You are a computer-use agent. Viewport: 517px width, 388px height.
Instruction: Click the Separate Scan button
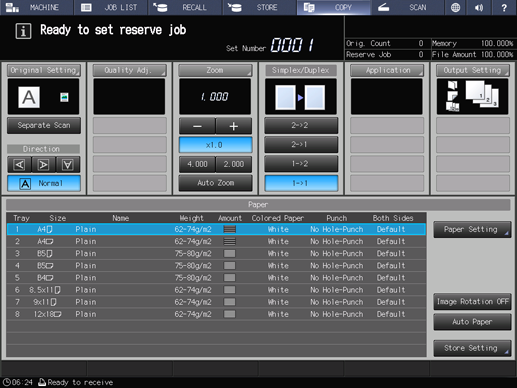point(44,125)
